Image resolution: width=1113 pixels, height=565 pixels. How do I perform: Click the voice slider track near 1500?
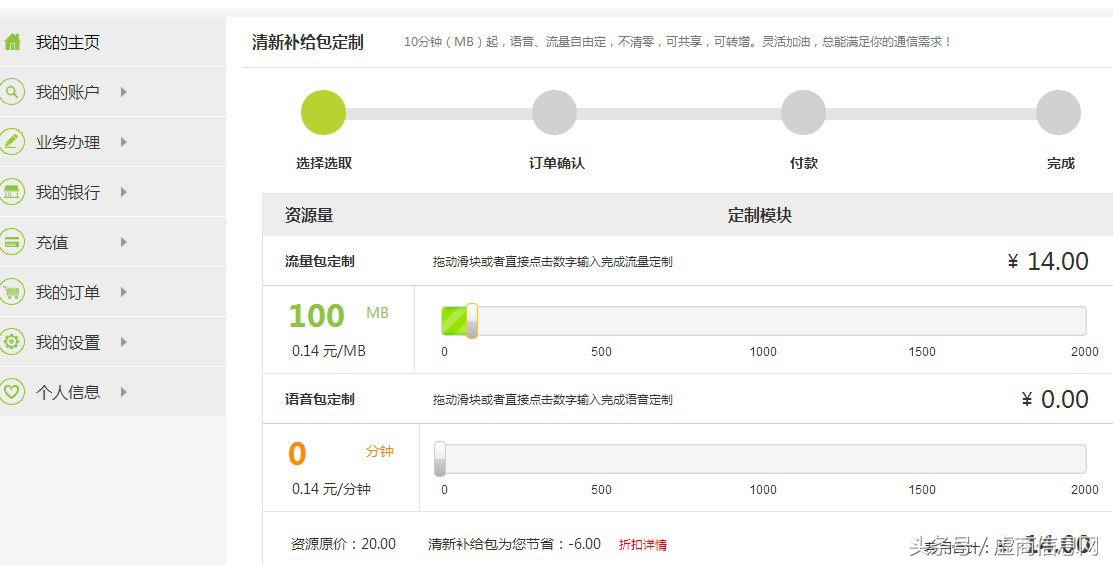click(x=922, y=459)
